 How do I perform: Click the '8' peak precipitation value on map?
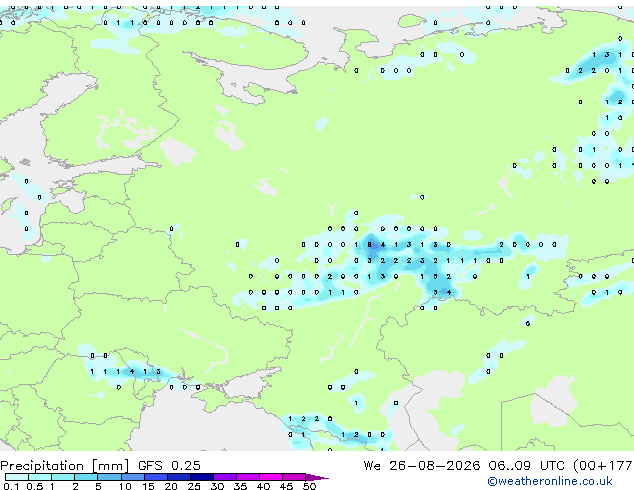(369, 245)
